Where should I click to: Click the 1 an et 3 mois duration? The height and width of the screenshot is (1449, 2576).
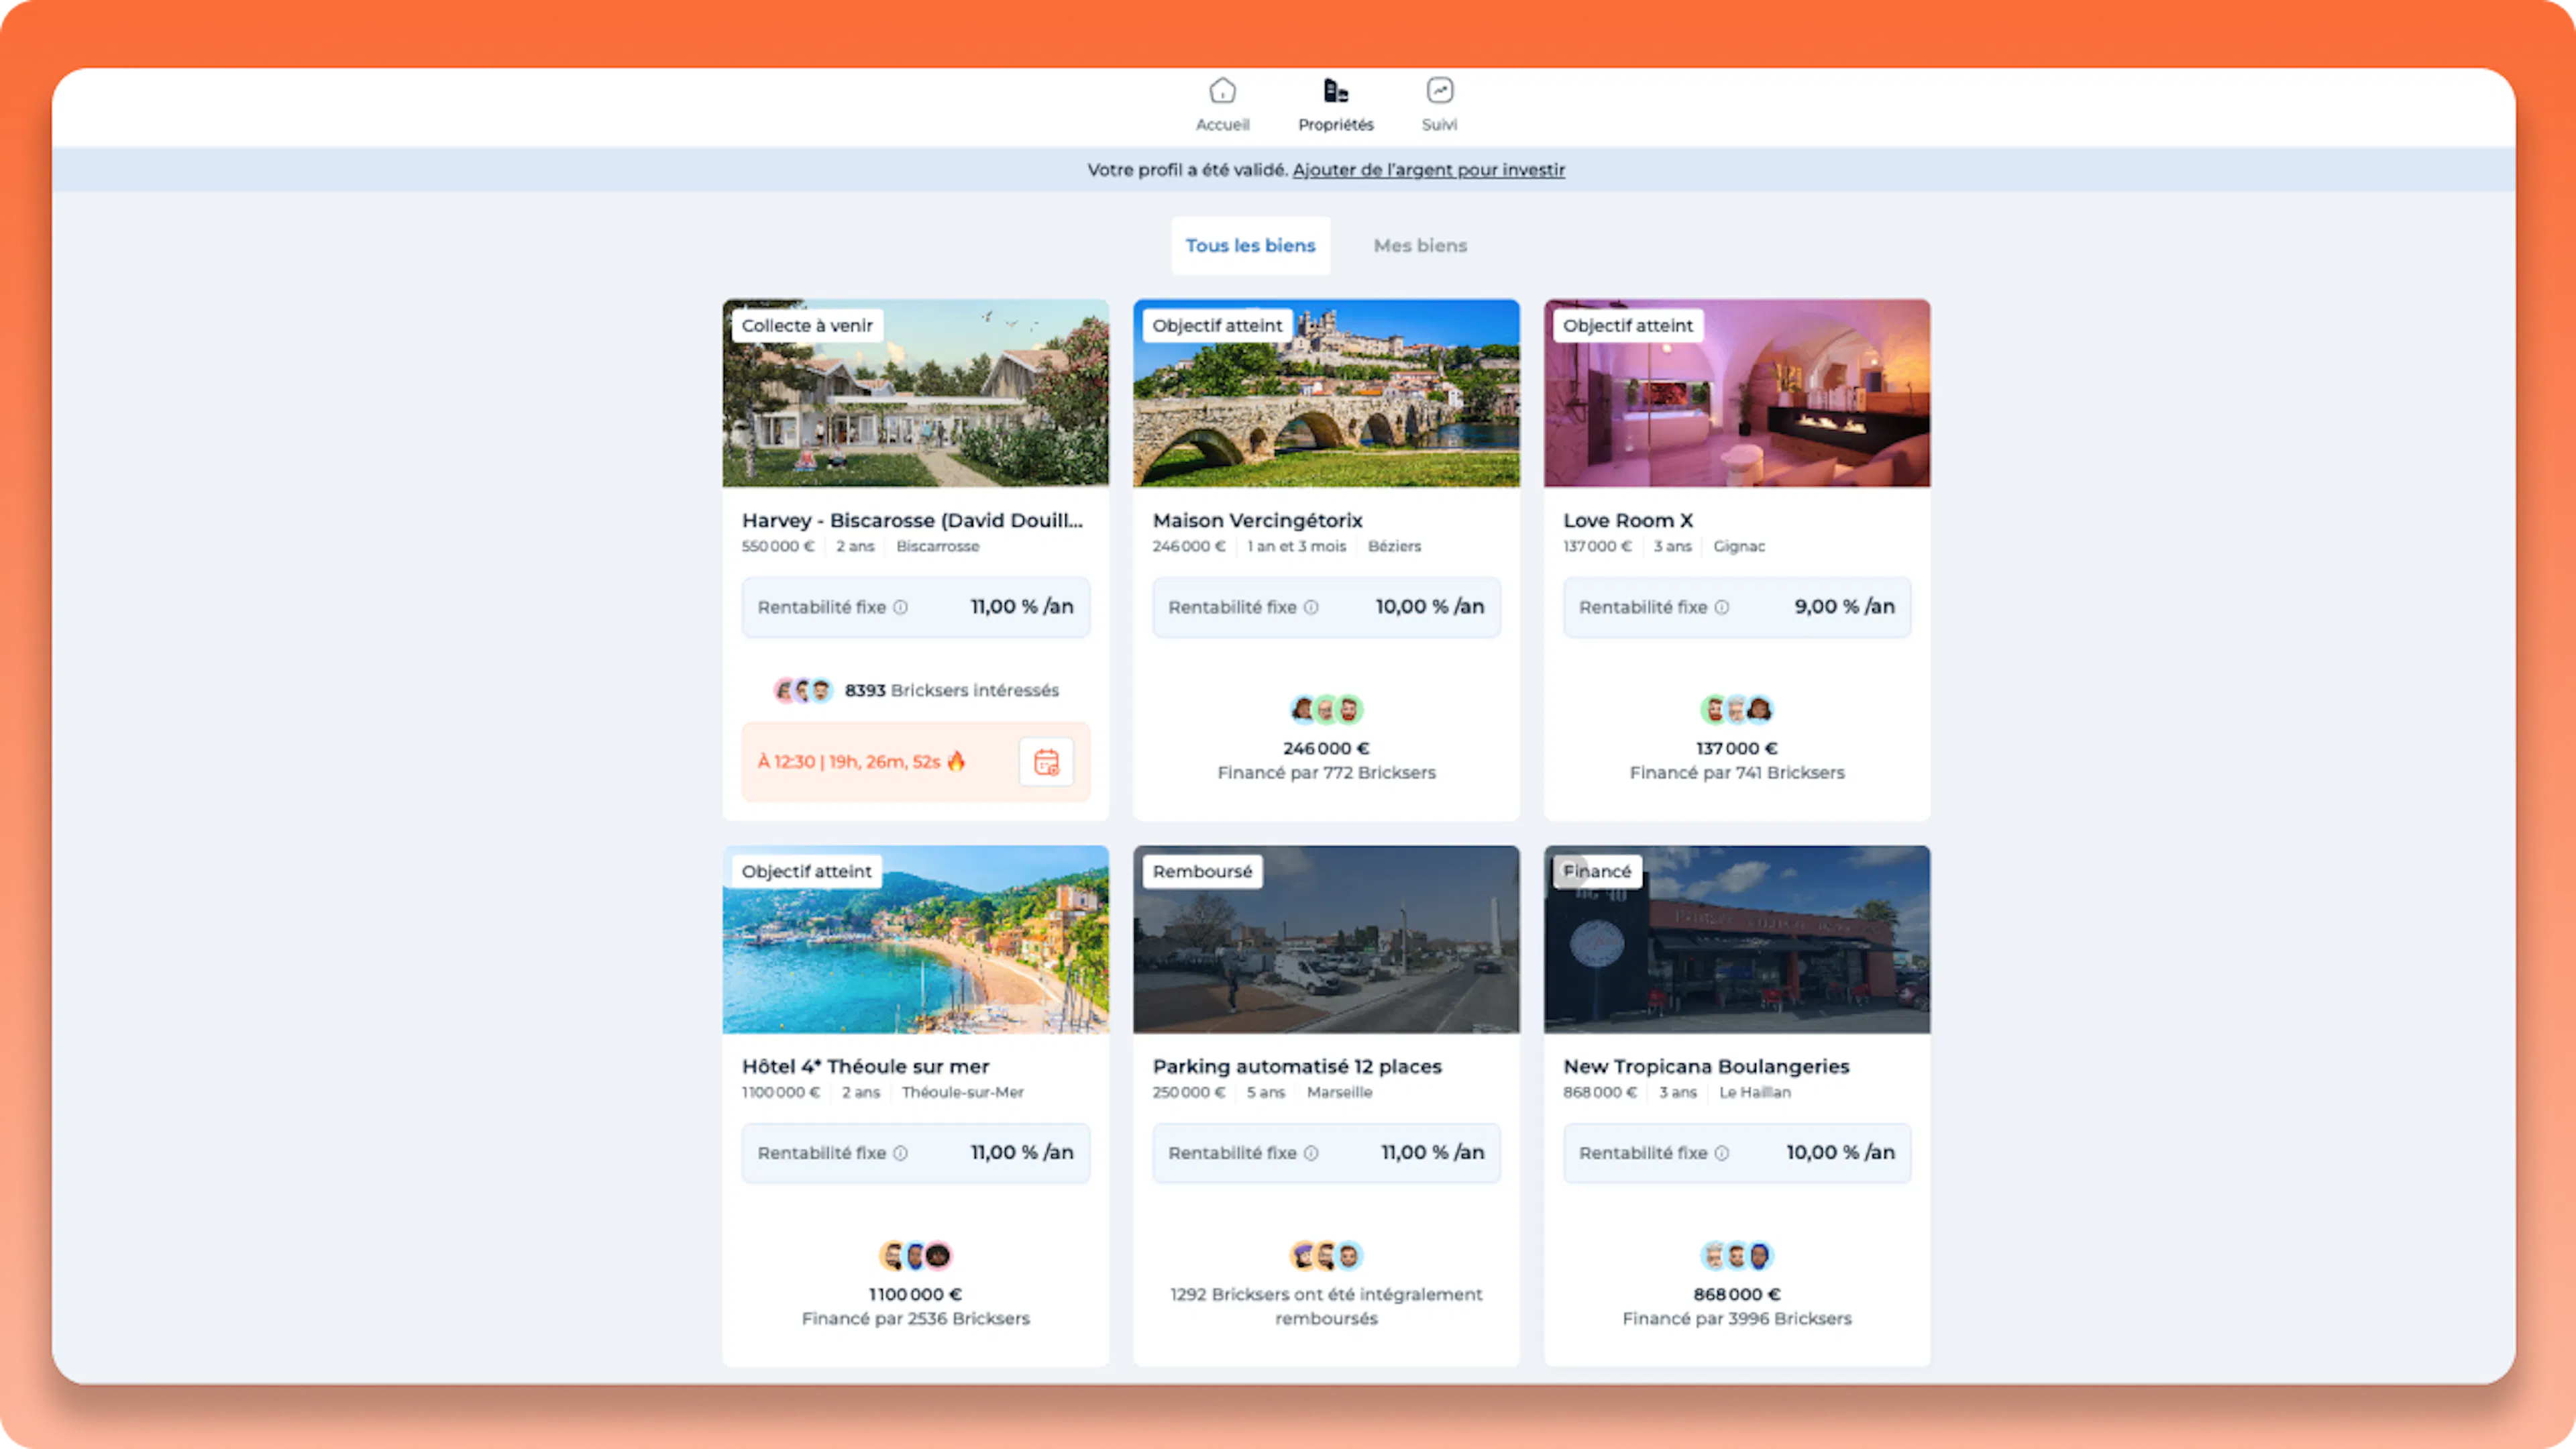pyautogui.click(x=1296, y=547)
